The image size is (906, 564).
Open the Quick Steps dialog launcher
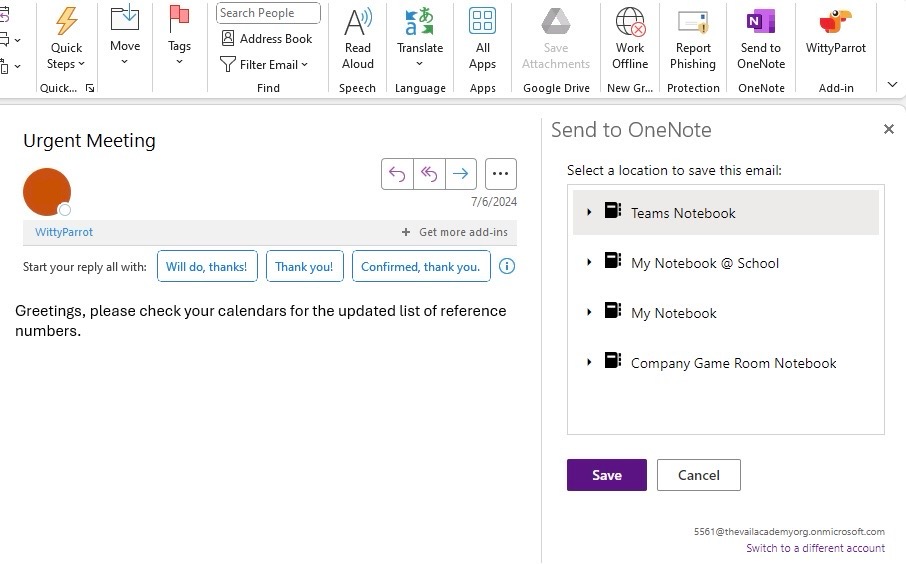coord(90,88)
